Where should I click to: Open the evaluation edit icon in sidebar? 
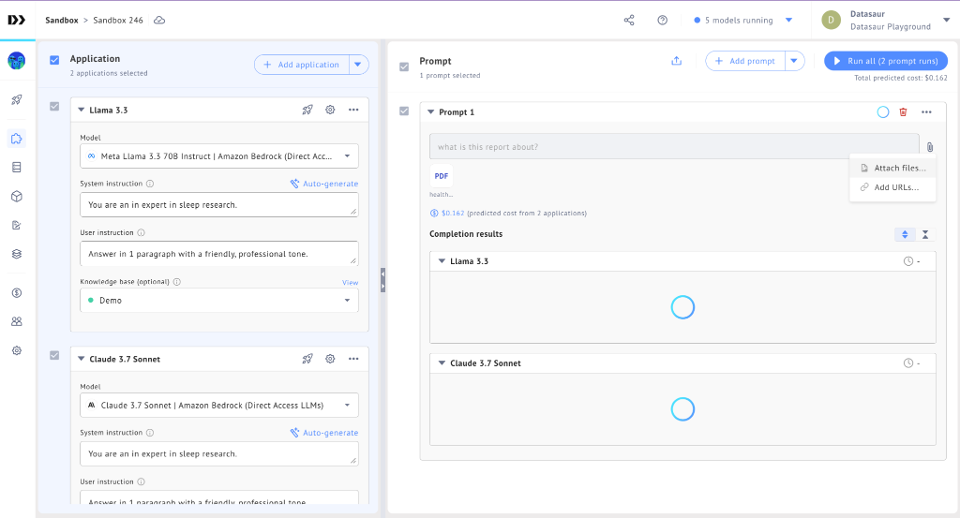(17, 225)
